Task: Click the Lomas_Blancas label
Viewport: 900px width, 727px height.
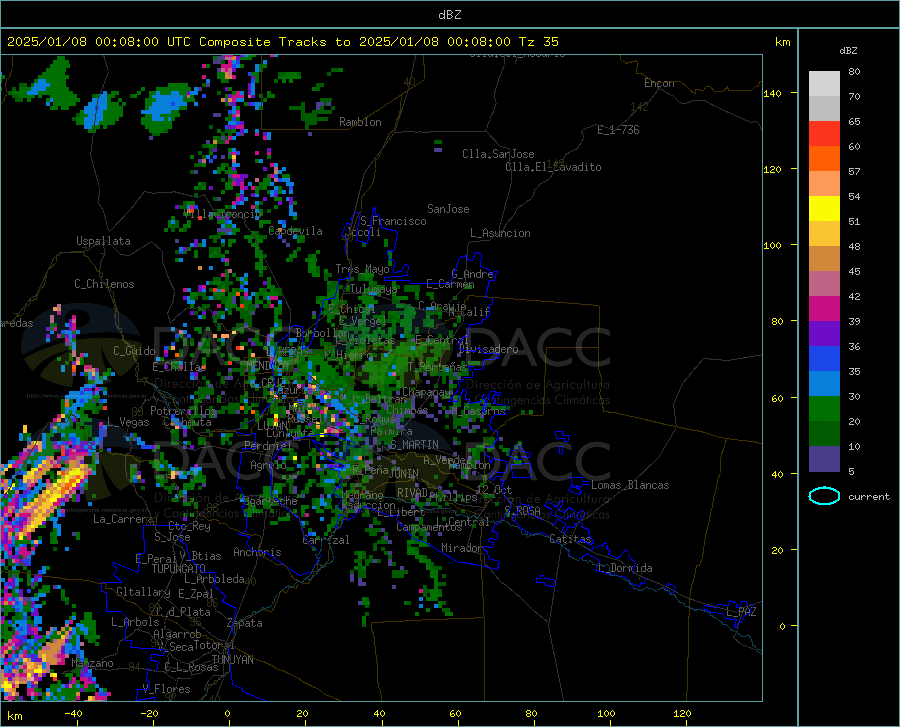Action: click(x=630, y=485)
